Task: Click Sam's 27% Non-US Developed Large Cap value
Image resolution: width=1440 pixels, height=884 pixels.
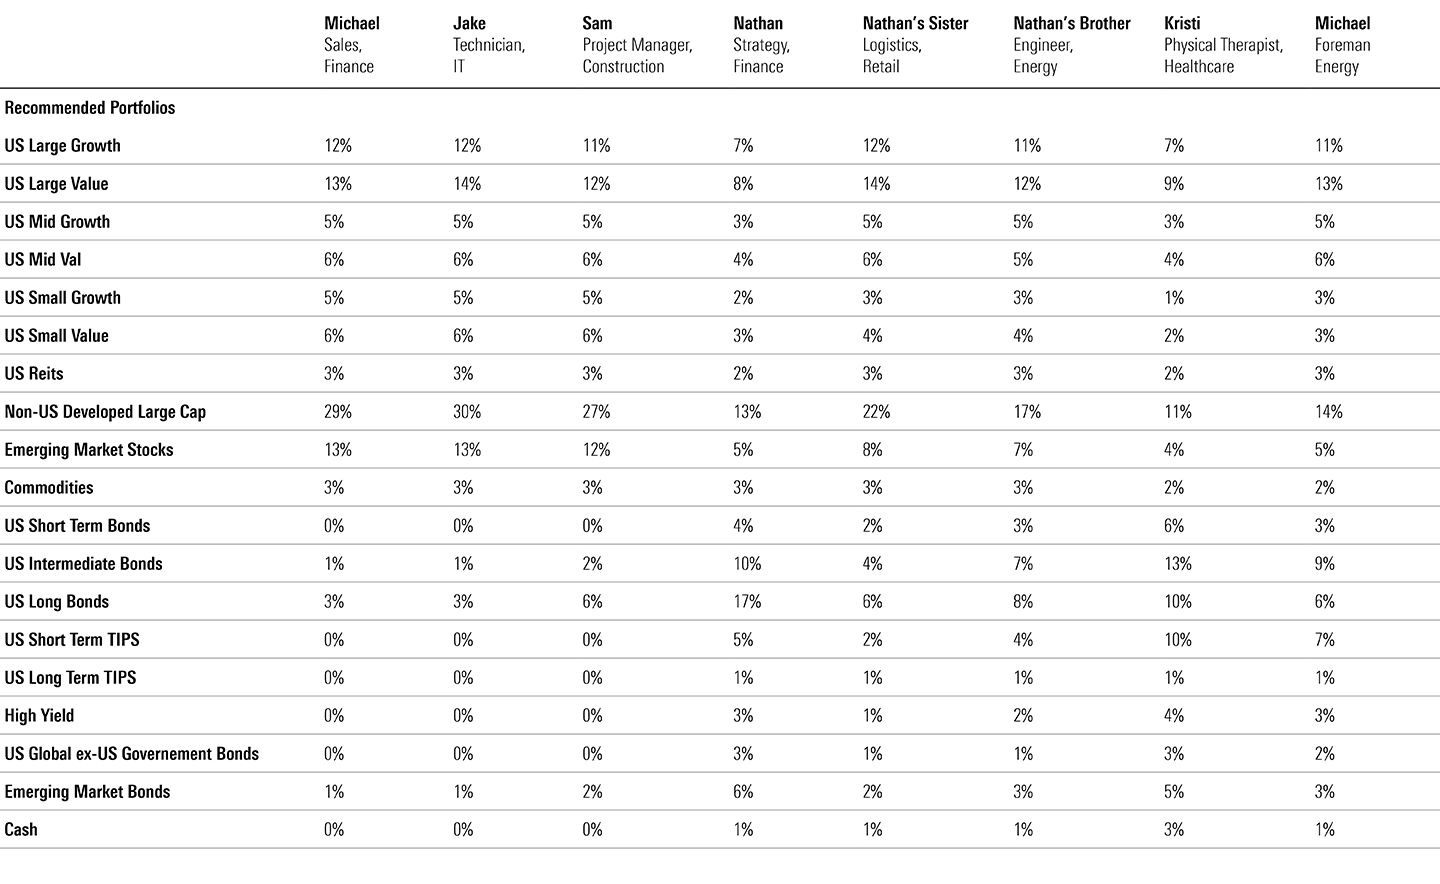Action: [596, 412]
